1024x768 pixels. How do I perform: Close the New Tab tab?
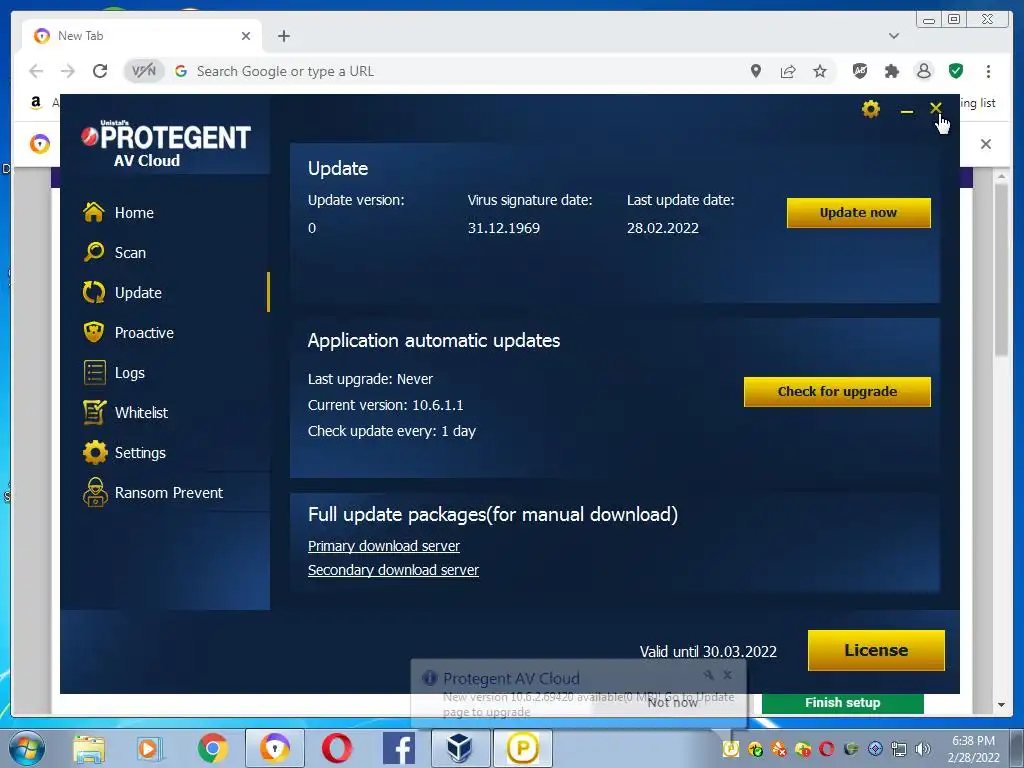tap(246, 36)
